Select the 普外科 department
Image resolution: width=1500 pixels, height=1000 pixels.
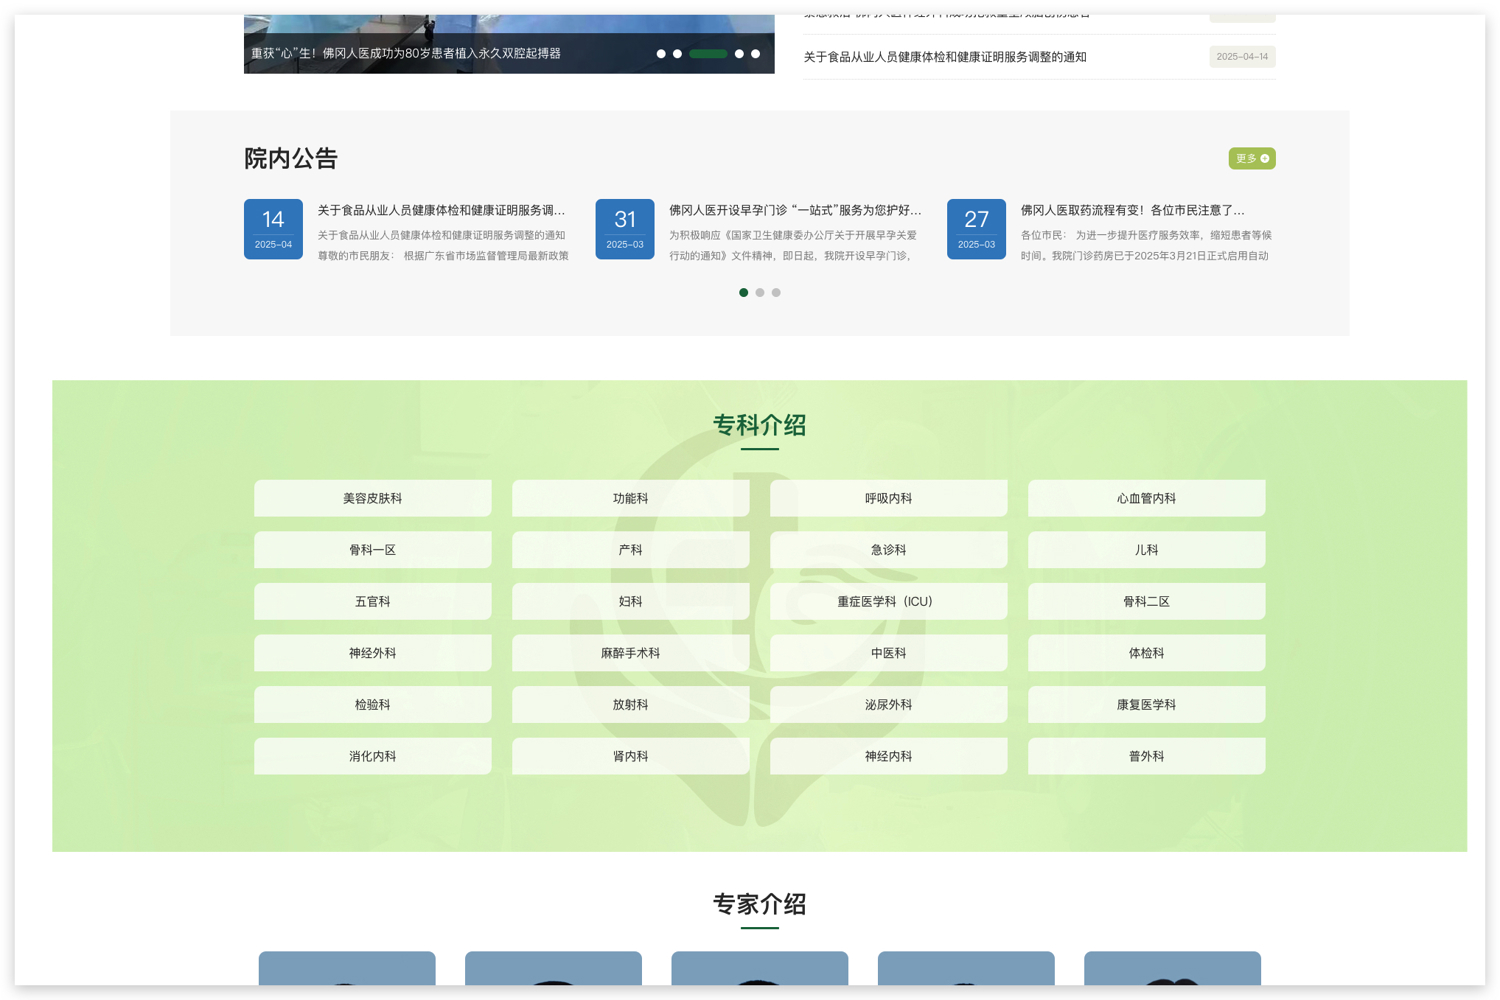pyautogui.click(x=1146, y=756)
